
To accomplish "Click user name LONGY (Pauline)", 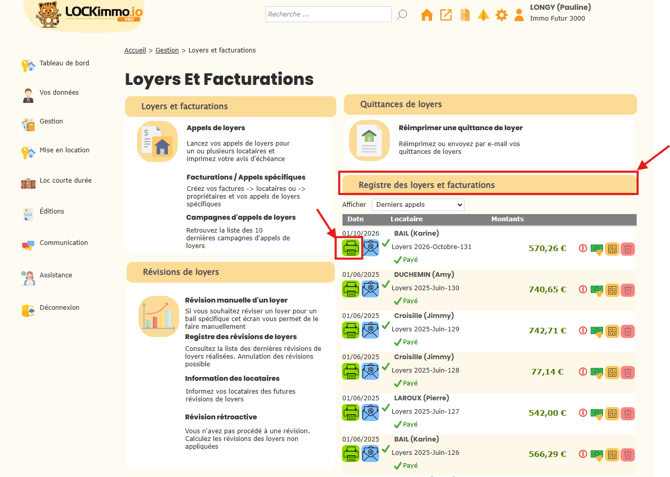I will 561,7.
